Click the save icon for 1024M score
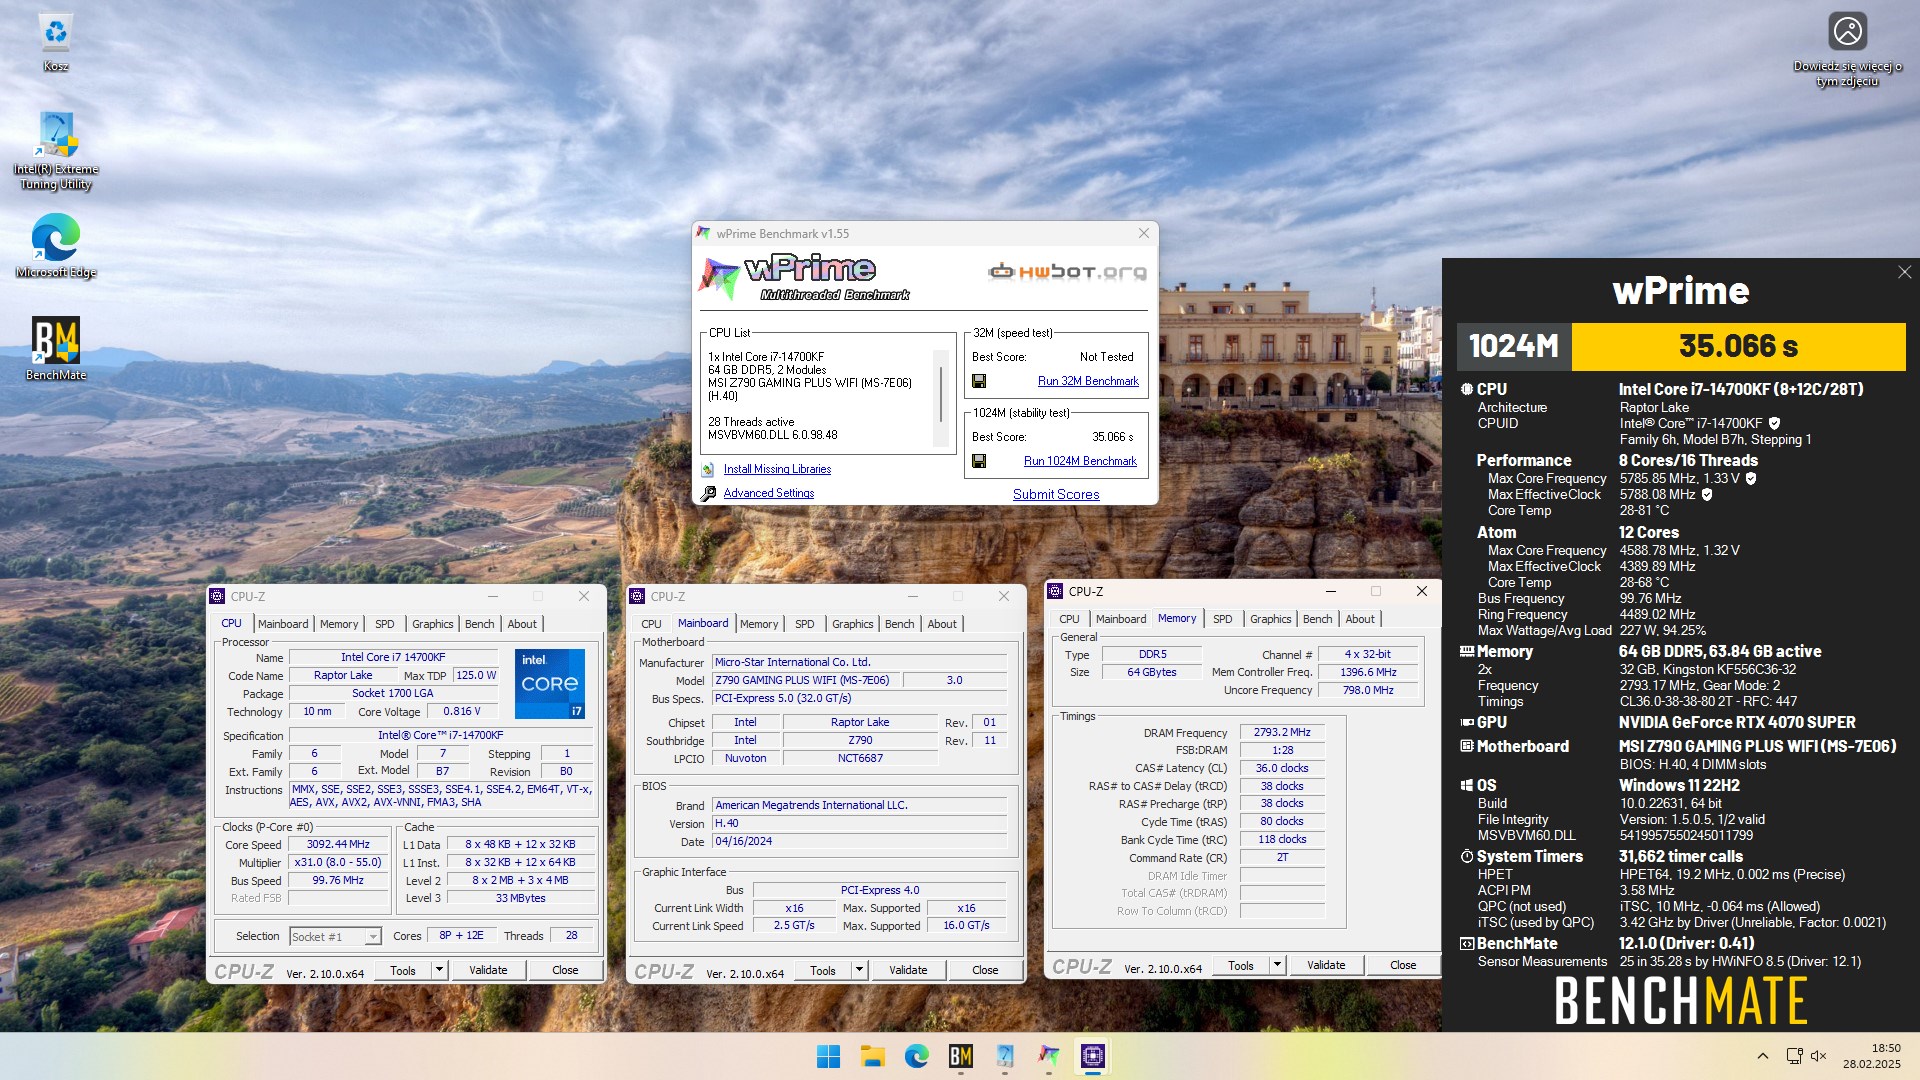1920x1080 pixels. [x=979, y=461]
